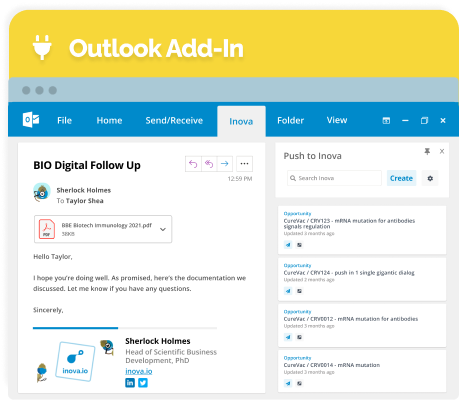This screenshot has width=460, height=400.
Task: Click the Outlook logo icon
Action: pos(31,120)
